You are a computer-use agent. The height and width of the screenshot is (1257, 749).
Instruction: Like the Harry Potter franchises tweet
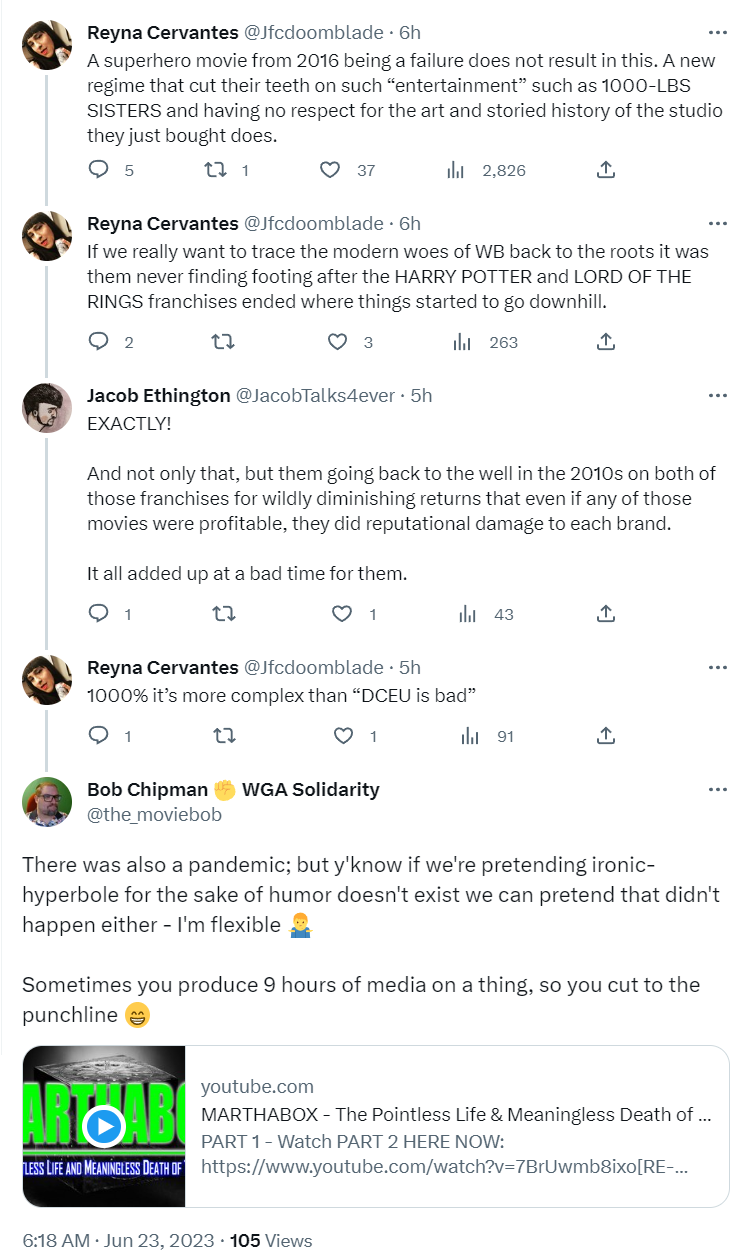[x=338, y=342]
